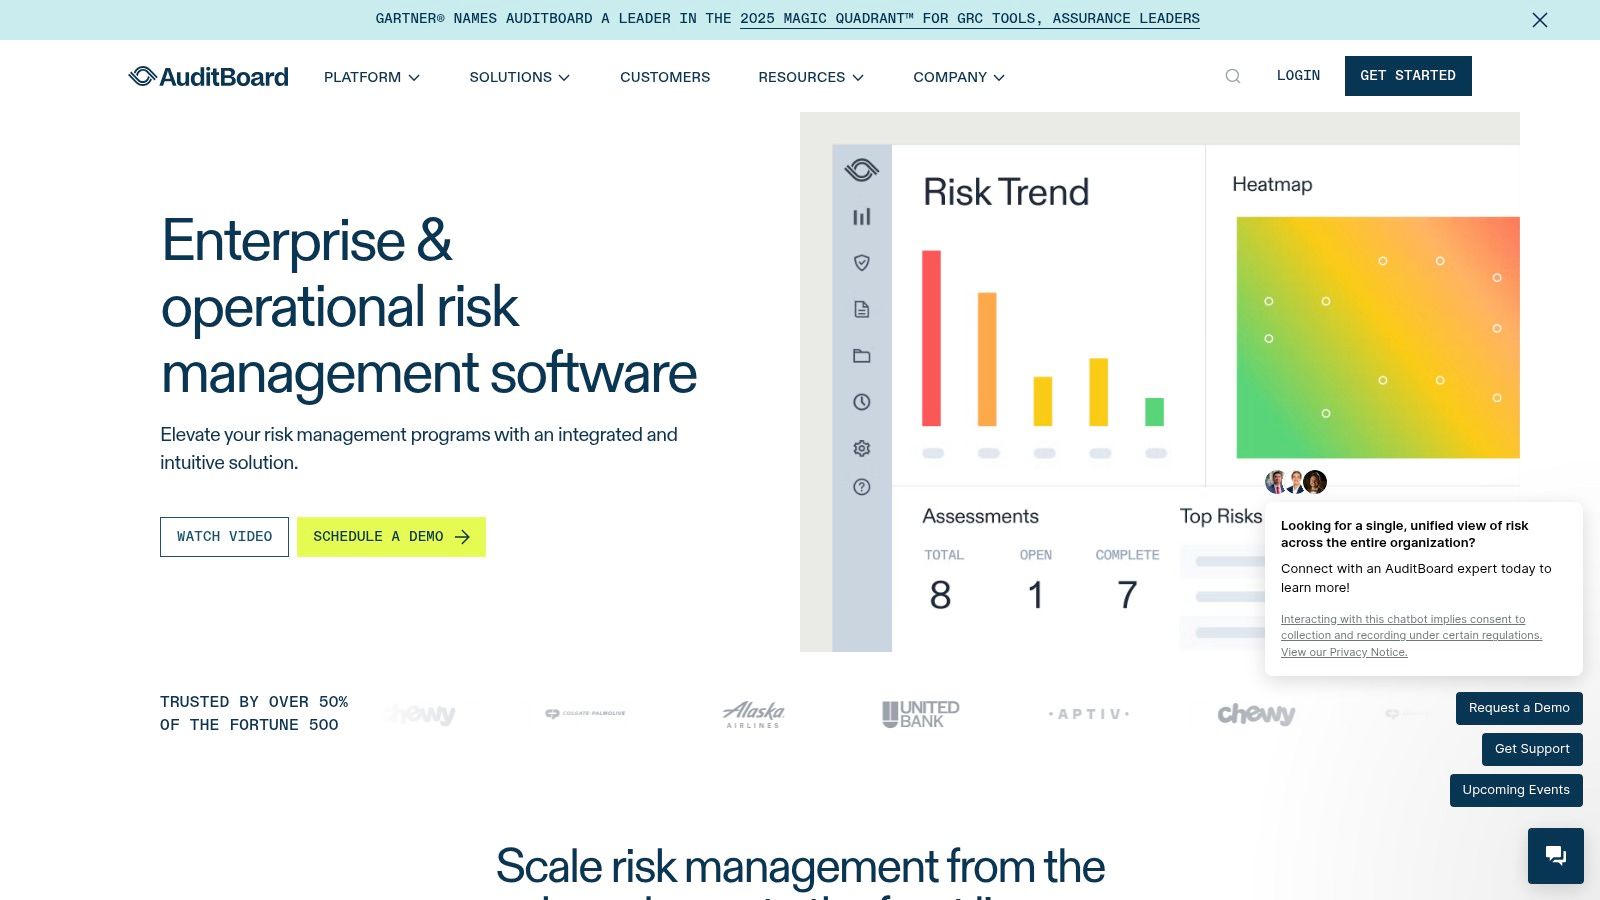Viewport: 1600px width, 900px height.
Task: Open settings via the gear icon in the sidebar
Action: (861, 448)
